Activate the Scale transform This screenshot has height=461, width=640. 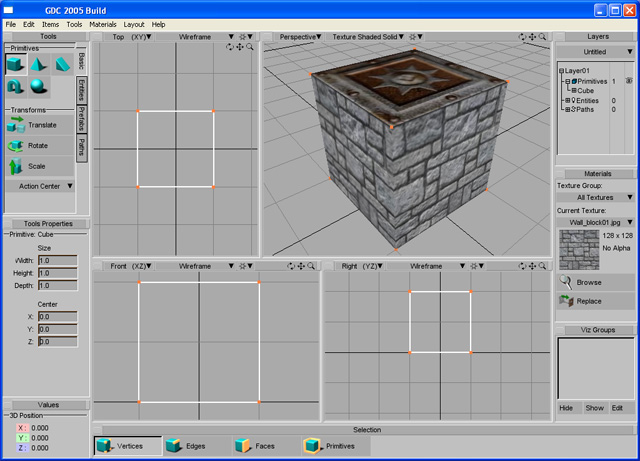coord(40,166)
